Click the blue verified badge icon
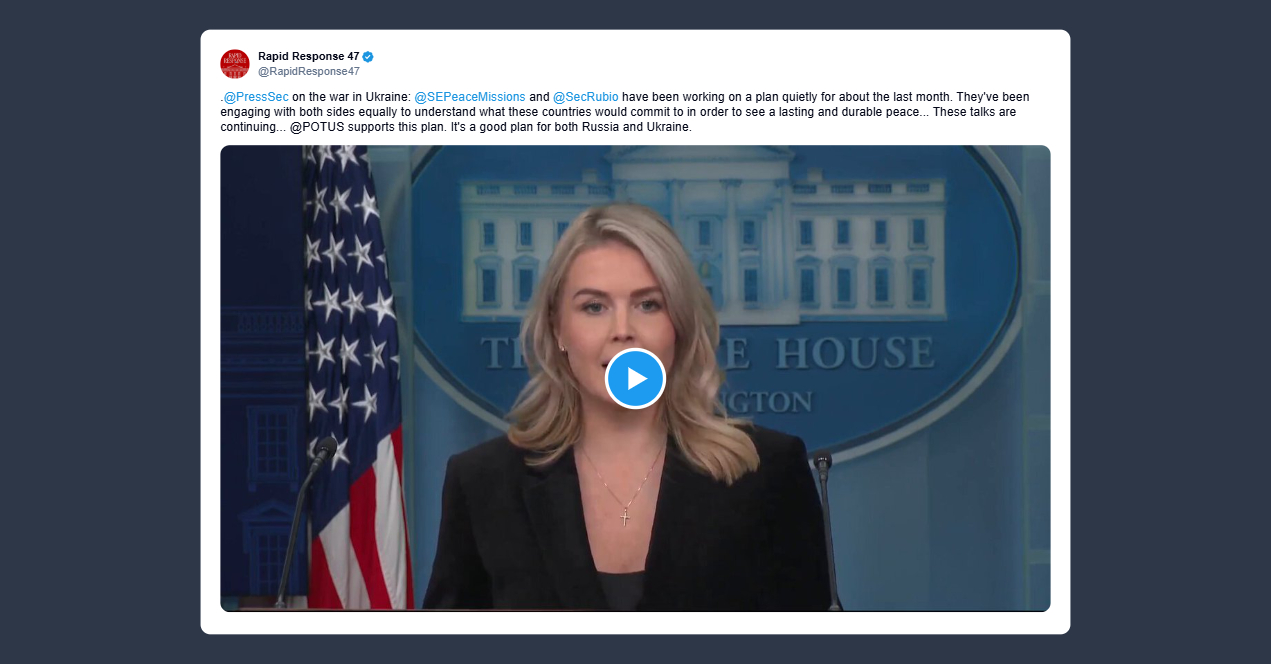This screenshot has height=664, width=1271. (368, 56)
